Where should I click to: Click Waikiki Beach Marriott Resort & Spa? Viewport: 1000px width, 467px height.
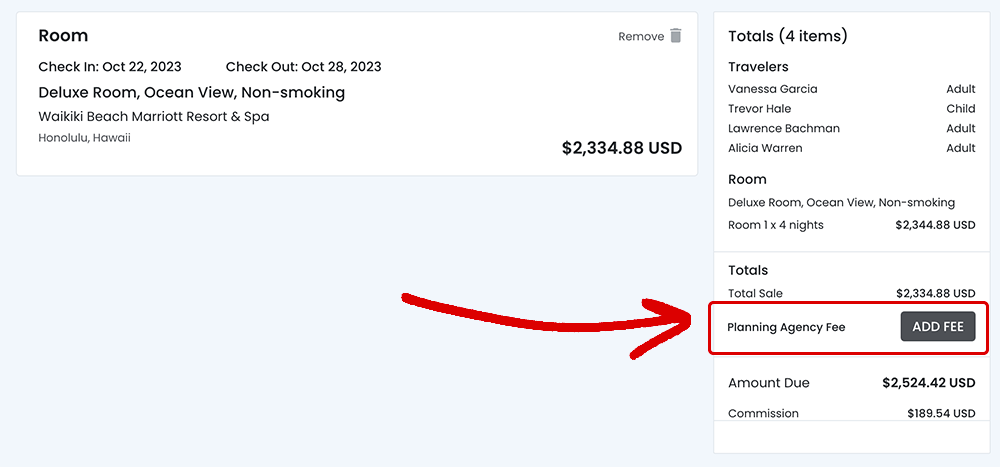click(x=154, y=116)
